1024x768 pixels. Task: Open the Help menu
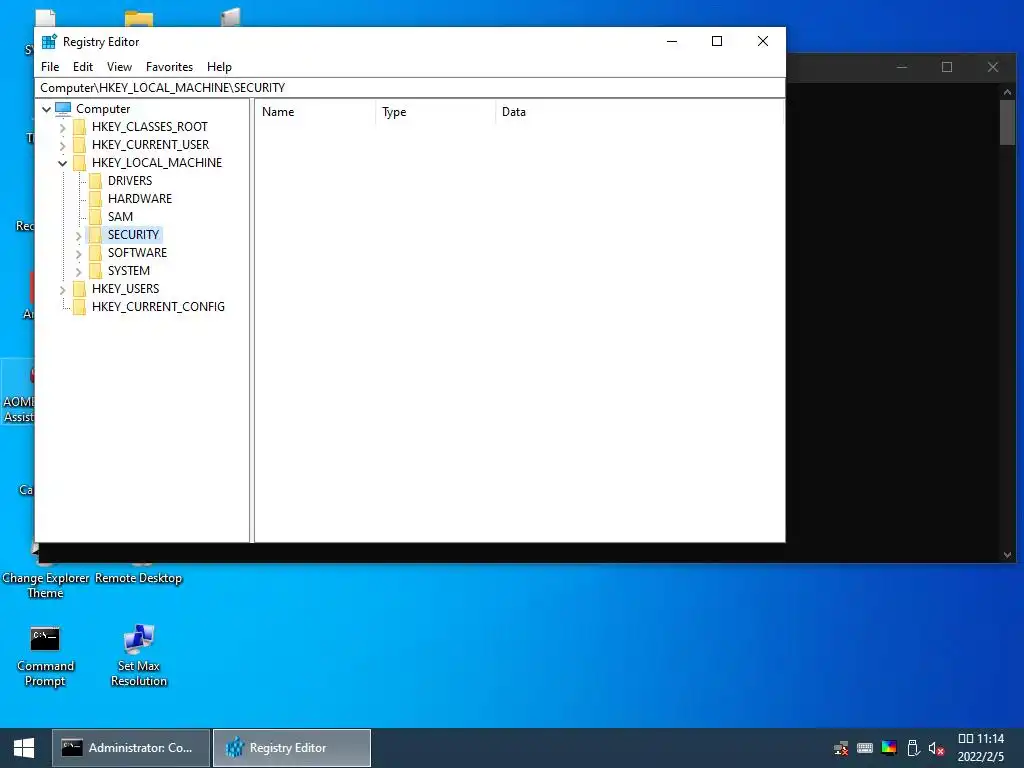(219, 67)
